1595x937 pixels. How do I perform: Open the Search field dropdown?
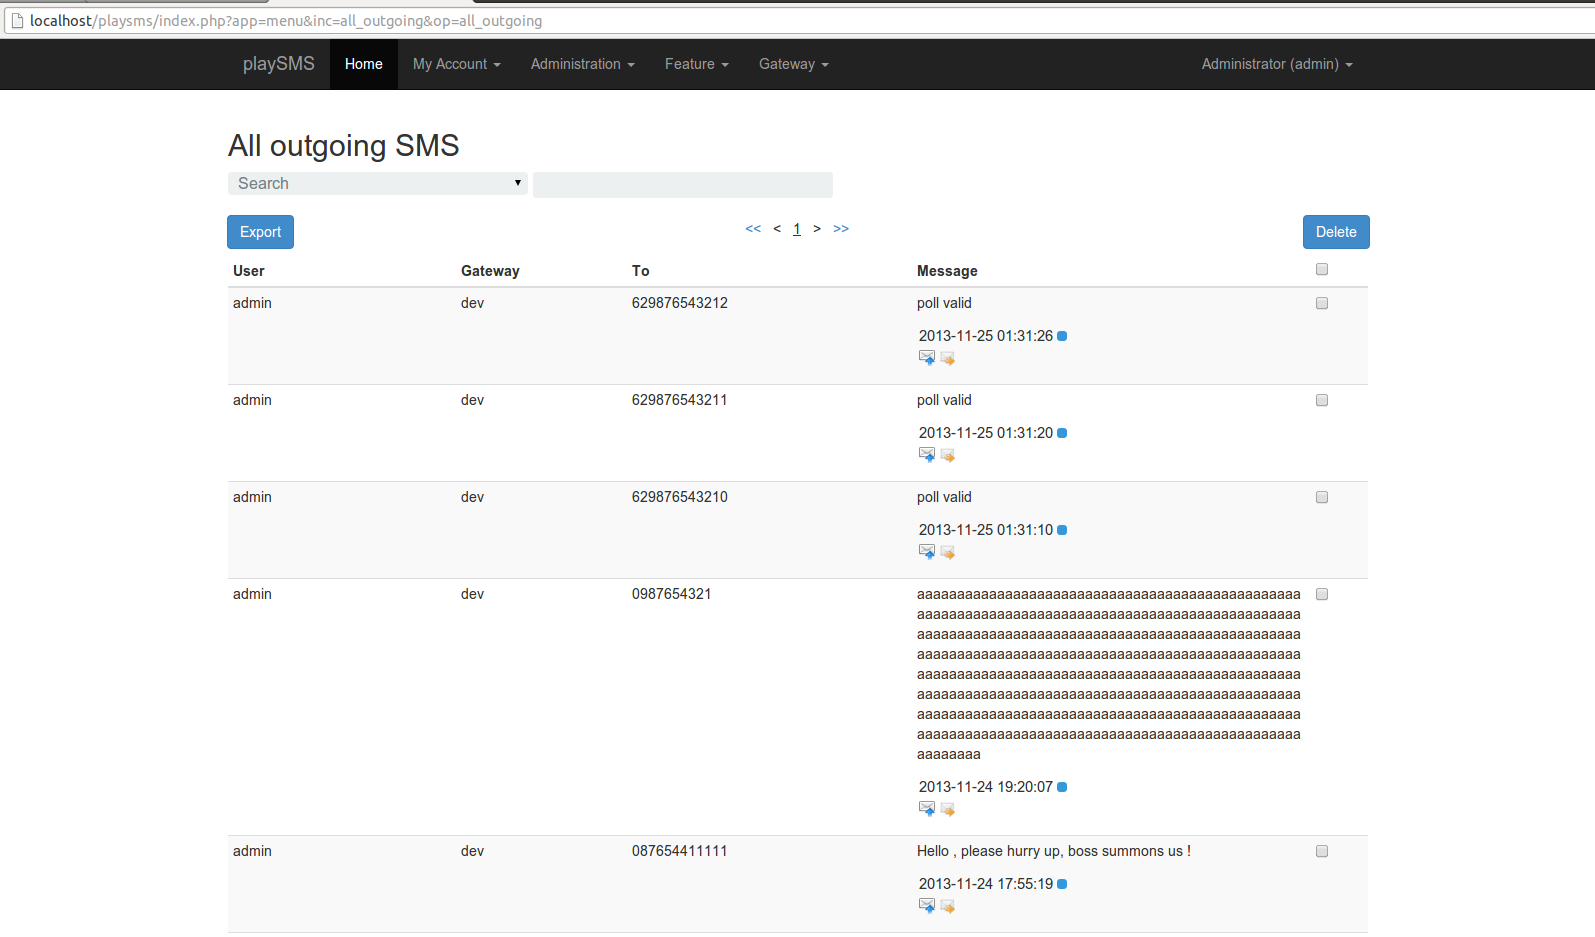[x=378, y=183]
